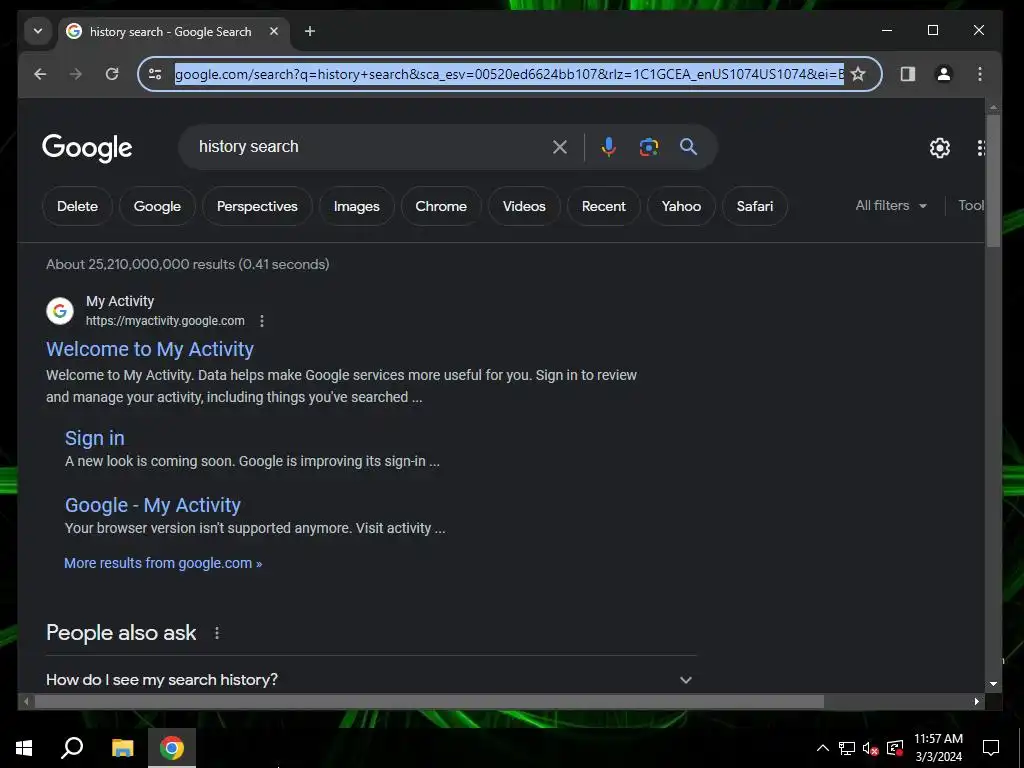Open Chrome side panel
The height and width of the screenshot is (768, 1024).
pyautogui.click(x=908, y=74)
